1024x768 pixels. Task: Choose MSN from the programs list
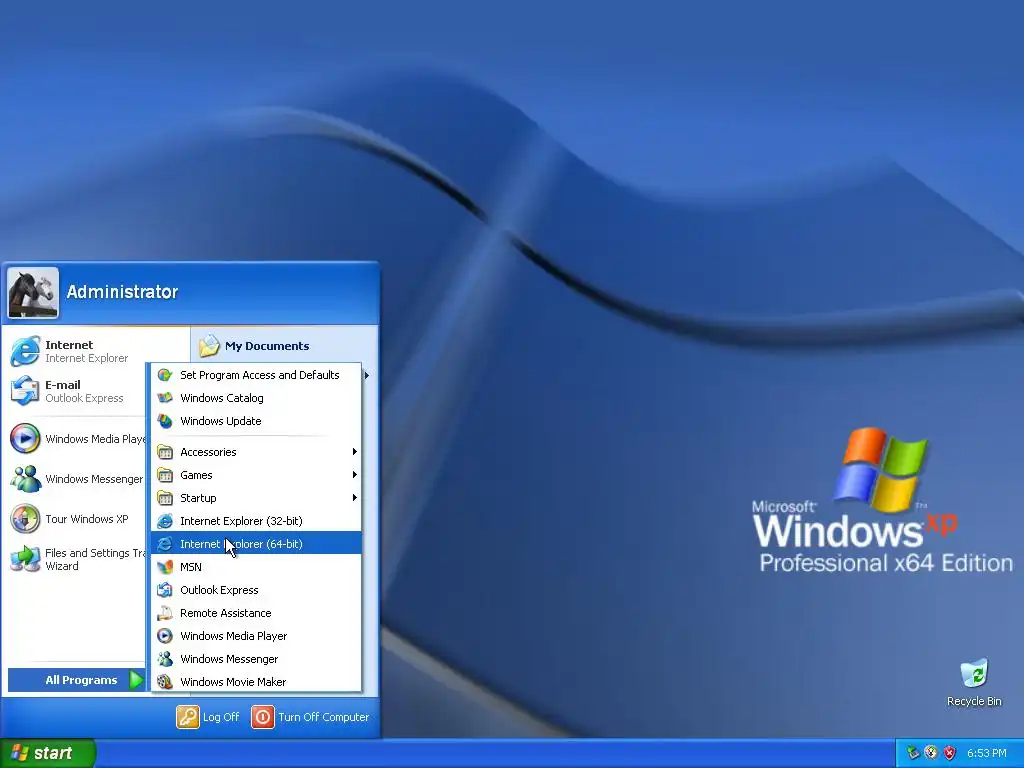tap(256, 567)
